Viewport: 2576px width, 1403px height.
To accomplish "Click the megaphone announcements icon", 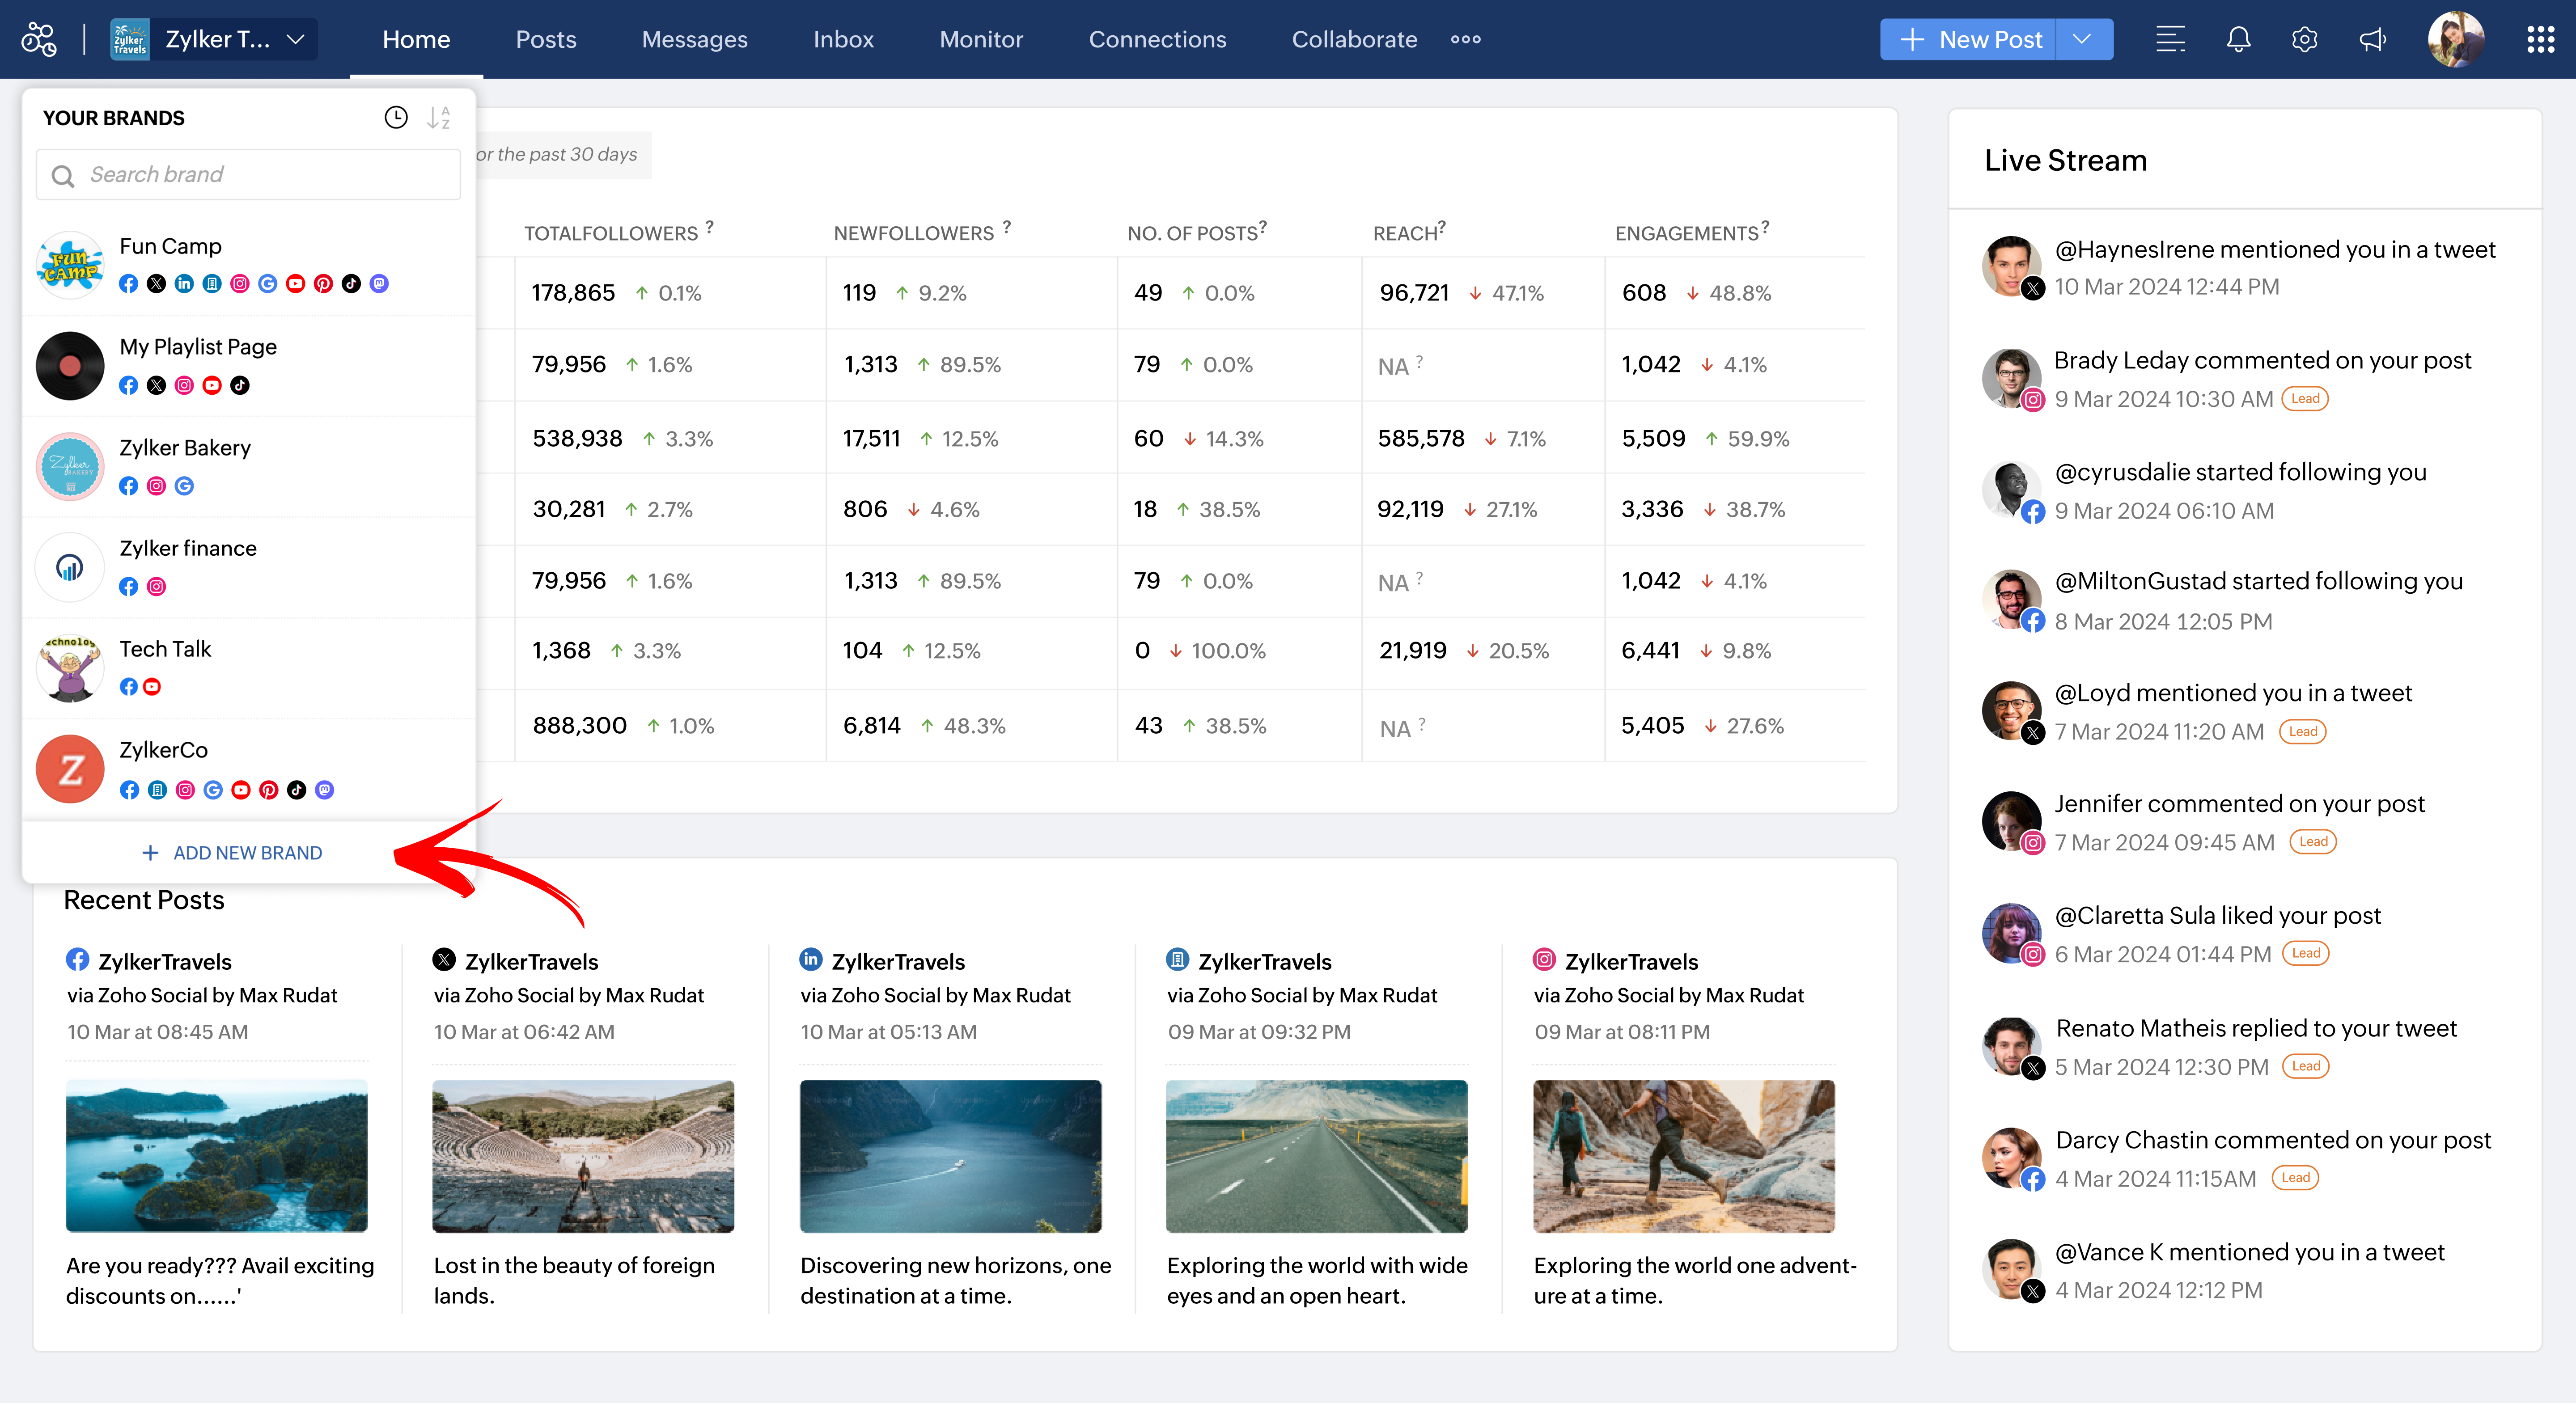I will [x=2372, y=40].
